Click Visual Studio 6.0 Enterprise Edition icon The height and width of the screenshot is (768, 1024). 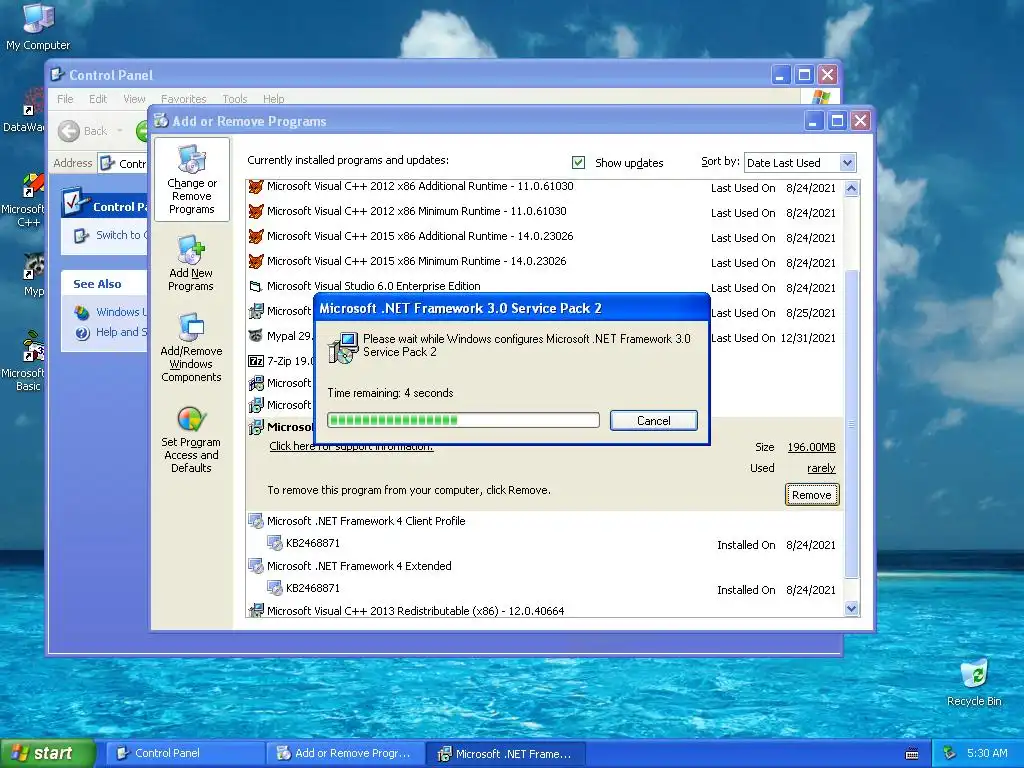pos(256,286)
